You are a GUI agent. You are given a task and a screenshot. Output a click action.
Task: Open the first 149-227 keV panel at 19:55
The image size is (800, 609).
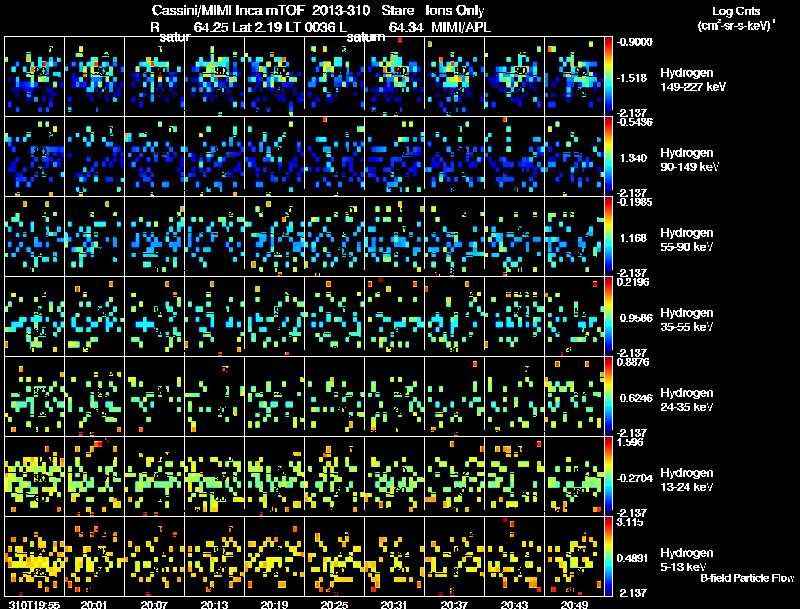pos(35,76)
